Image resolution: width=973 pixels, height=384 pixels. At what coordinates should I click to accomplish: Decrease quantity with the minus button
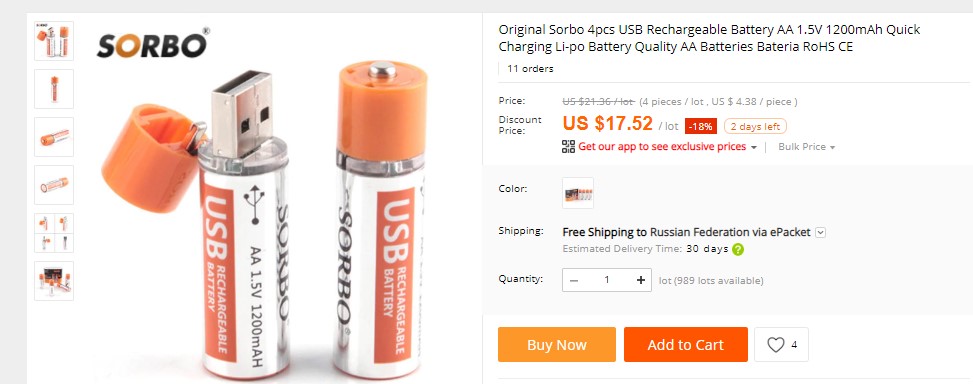(x=574, y=280)
